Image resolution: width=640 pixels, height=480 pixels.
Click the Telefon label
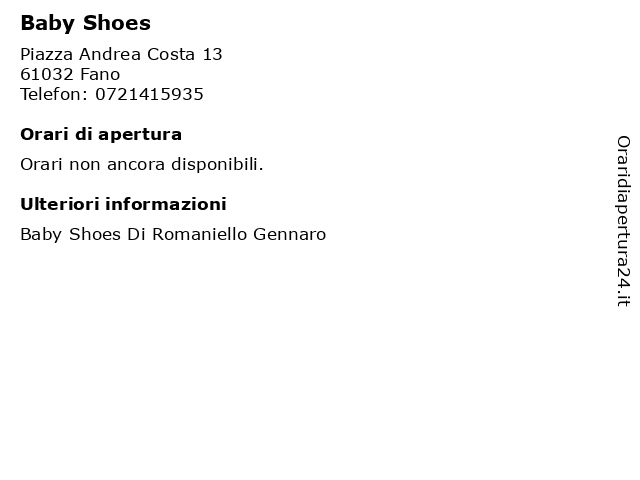pyautogui.click(x=54, y=94)
